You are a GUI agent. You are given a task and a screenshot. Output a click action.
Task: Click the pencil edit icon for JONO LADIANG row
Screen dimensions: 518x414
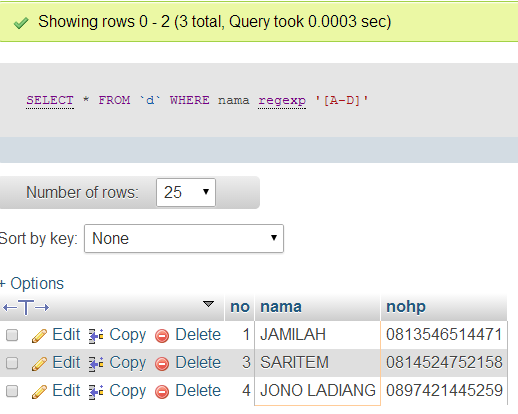pos(39,392)
